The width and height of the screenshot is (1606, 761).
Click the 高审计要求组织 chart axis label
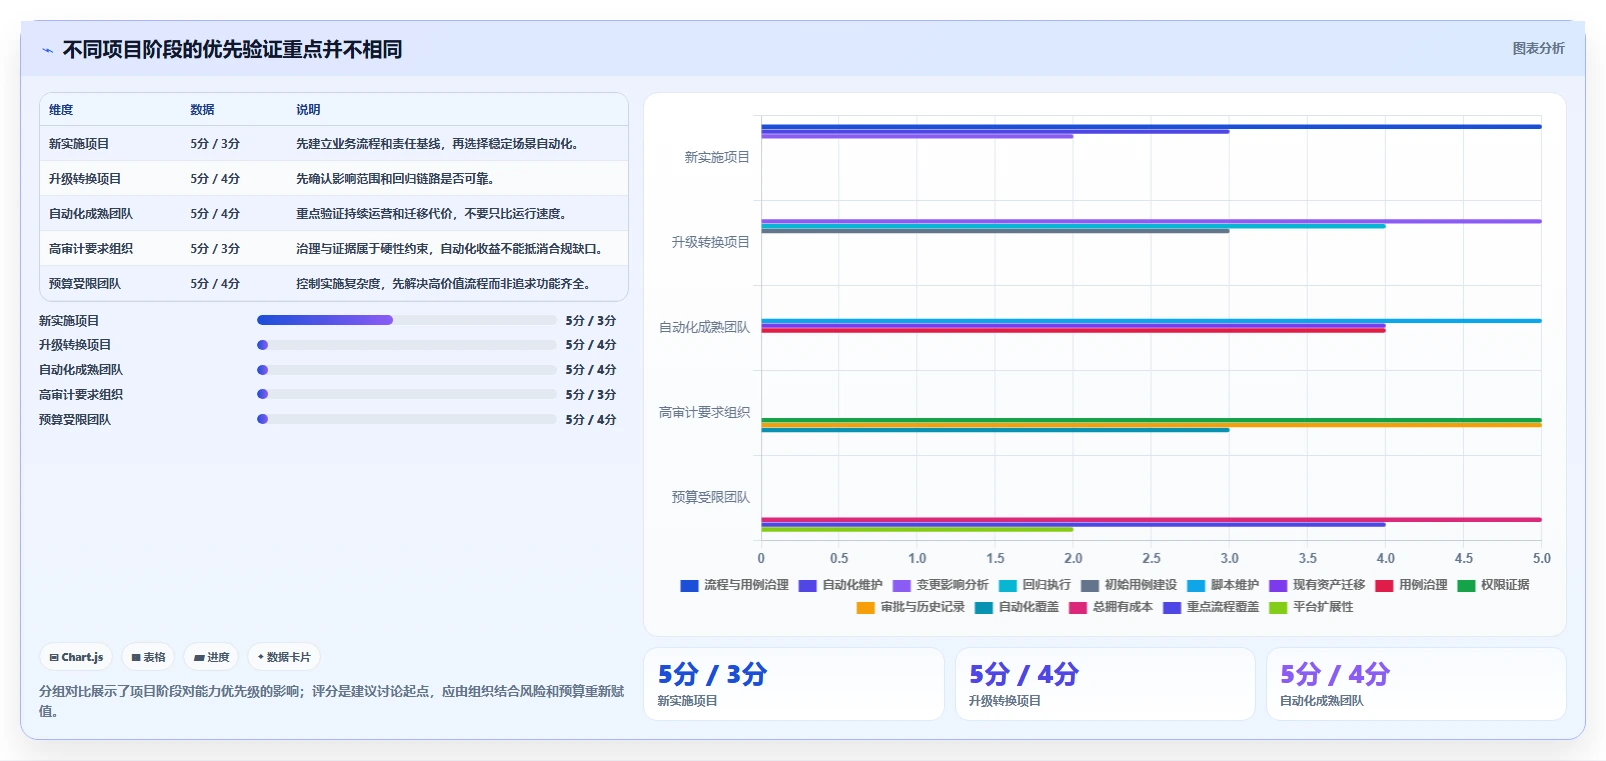[704, 412]
